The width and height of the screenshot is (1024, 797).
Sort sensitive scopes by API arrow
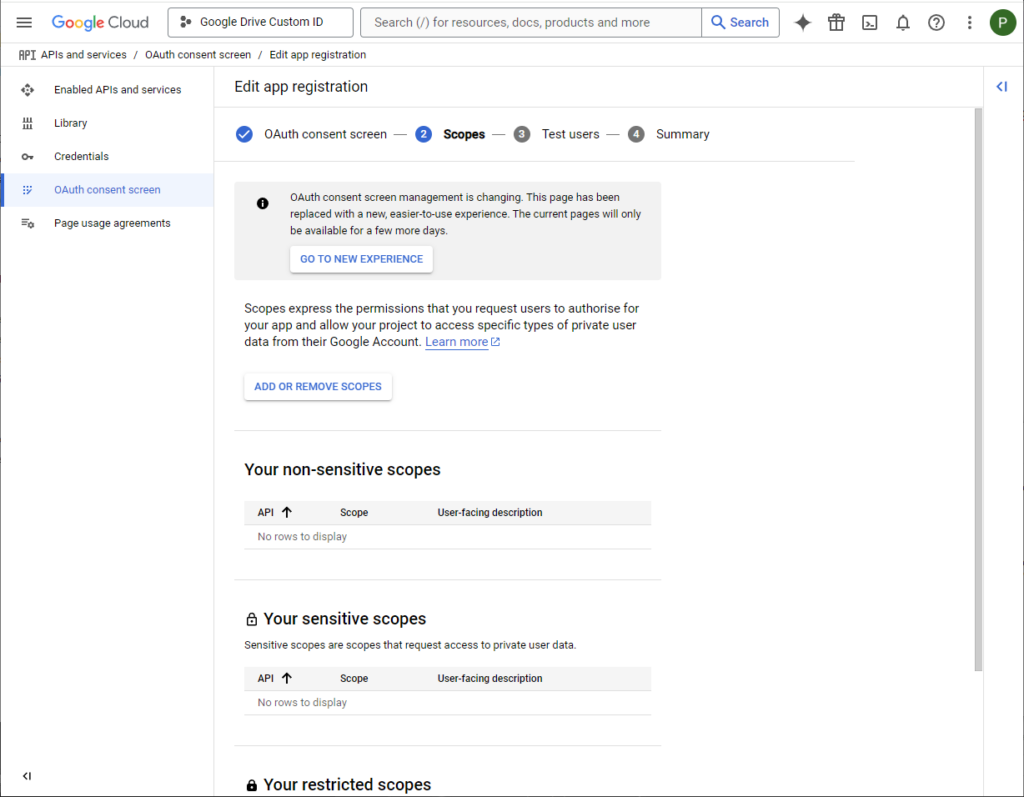(x=287, y=678)
